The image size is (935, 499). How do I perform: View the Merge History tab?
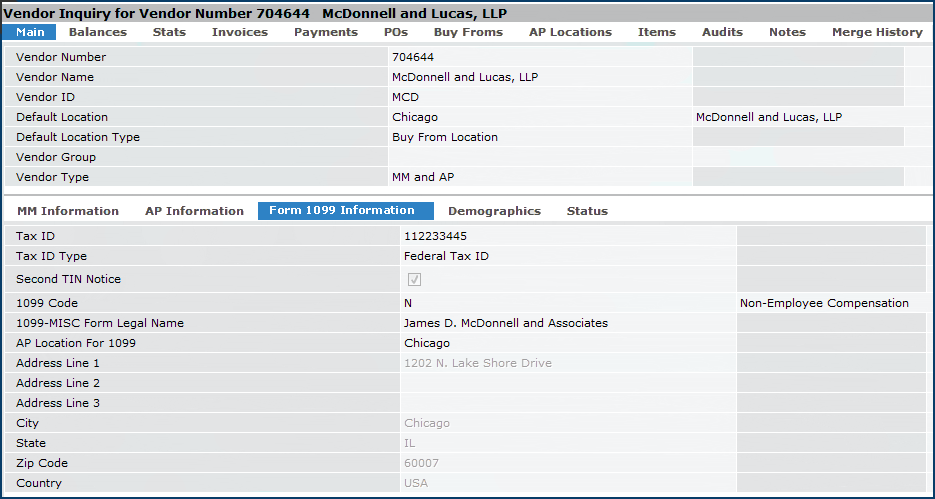click(877, 32)
